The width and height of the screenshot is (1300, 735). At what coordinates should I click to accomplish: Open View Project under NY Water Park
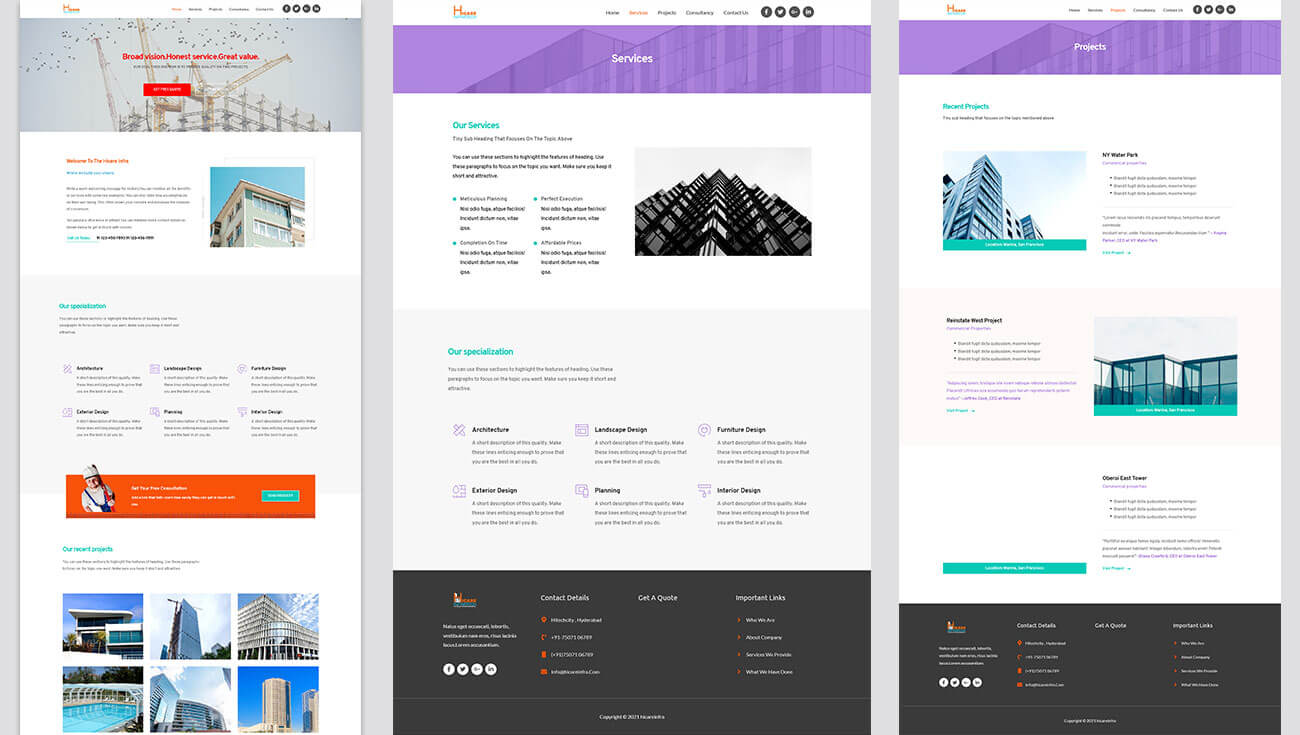(x=1113, y=252)
